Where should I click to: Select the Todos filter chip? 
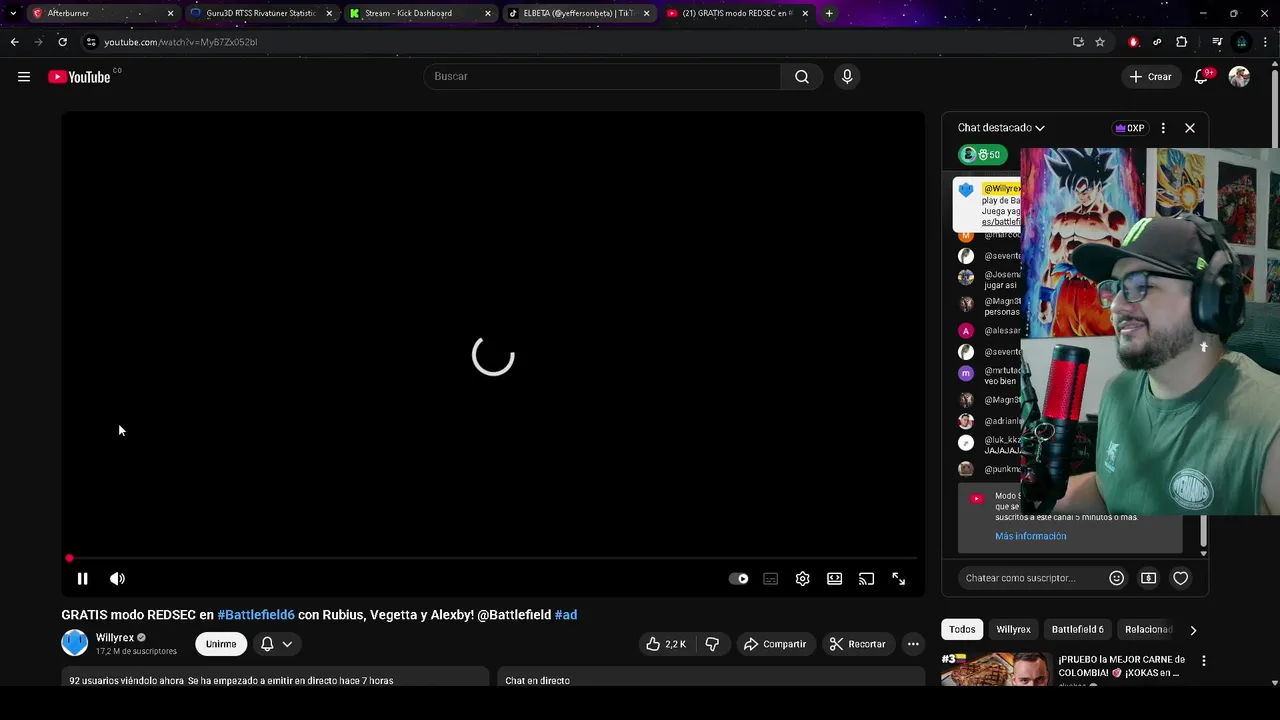tap(962, 630)
